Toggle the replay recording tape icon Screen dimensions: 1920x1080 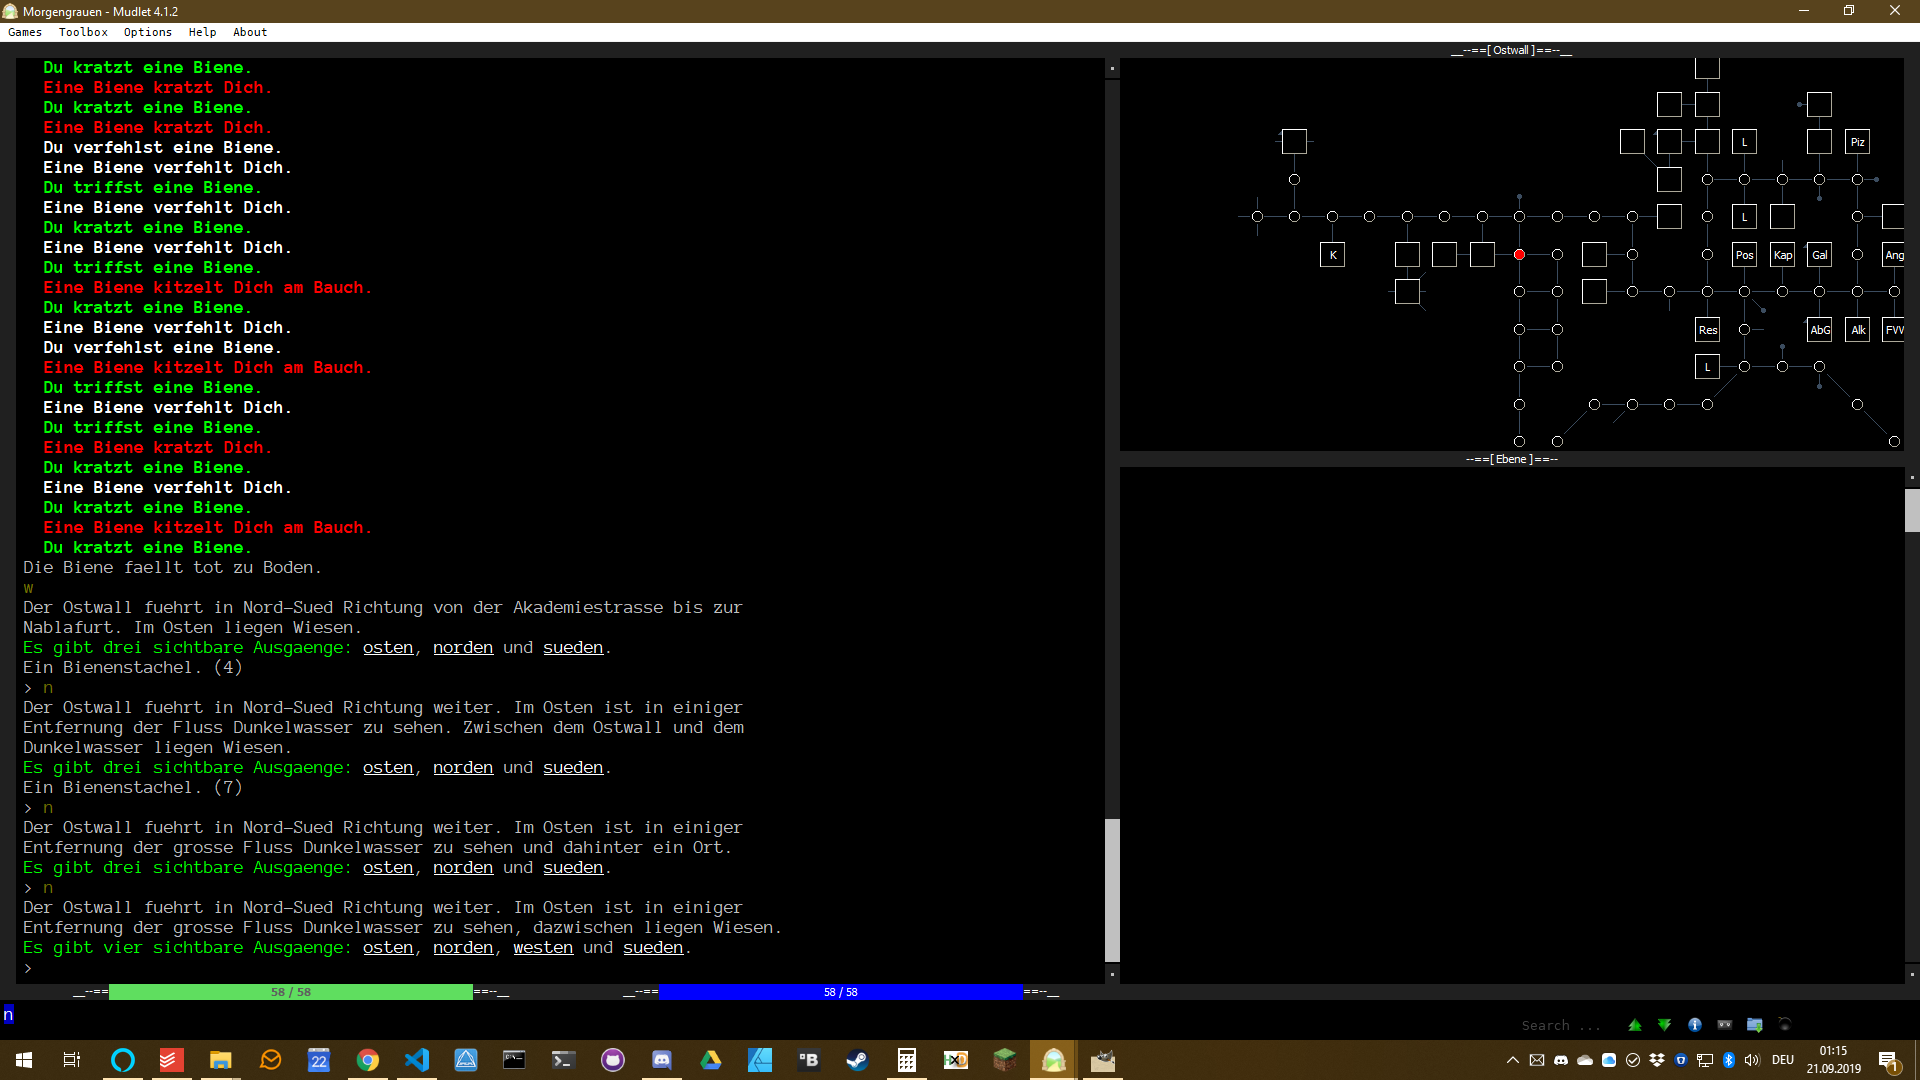1725,1025
